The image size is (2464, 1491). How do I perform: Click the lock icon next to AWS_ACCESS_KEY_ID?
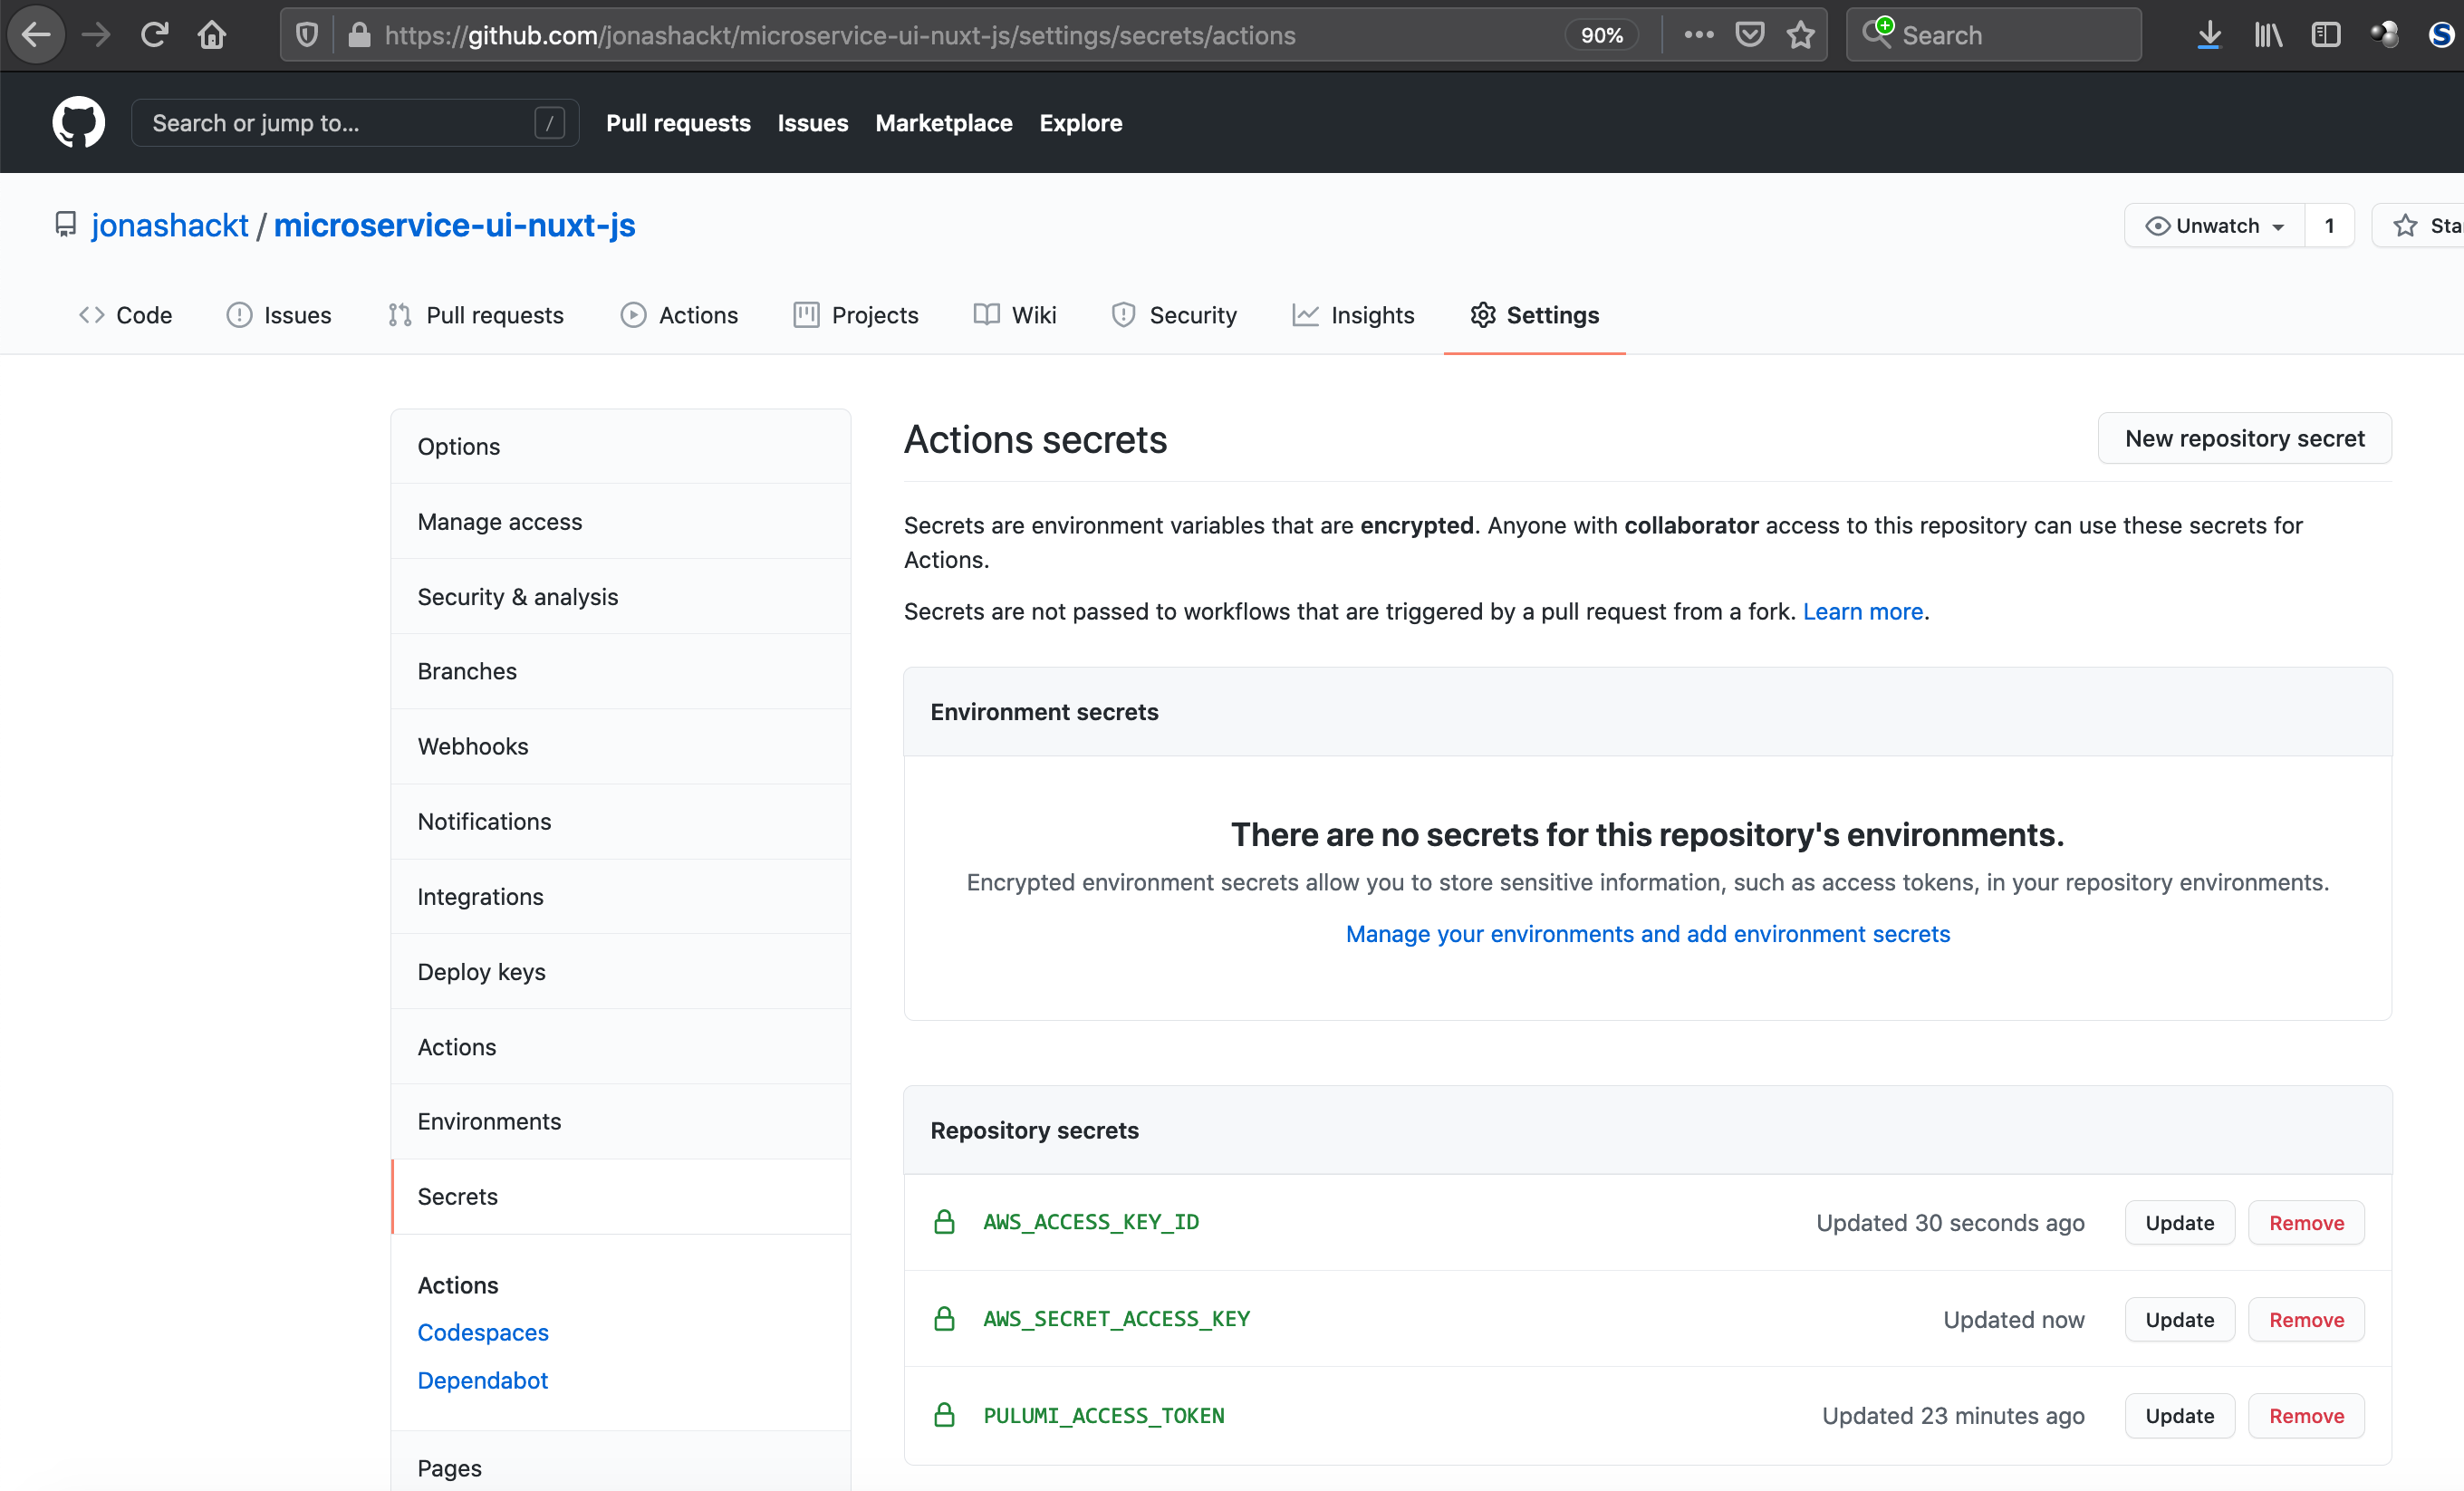(943, 1220)
